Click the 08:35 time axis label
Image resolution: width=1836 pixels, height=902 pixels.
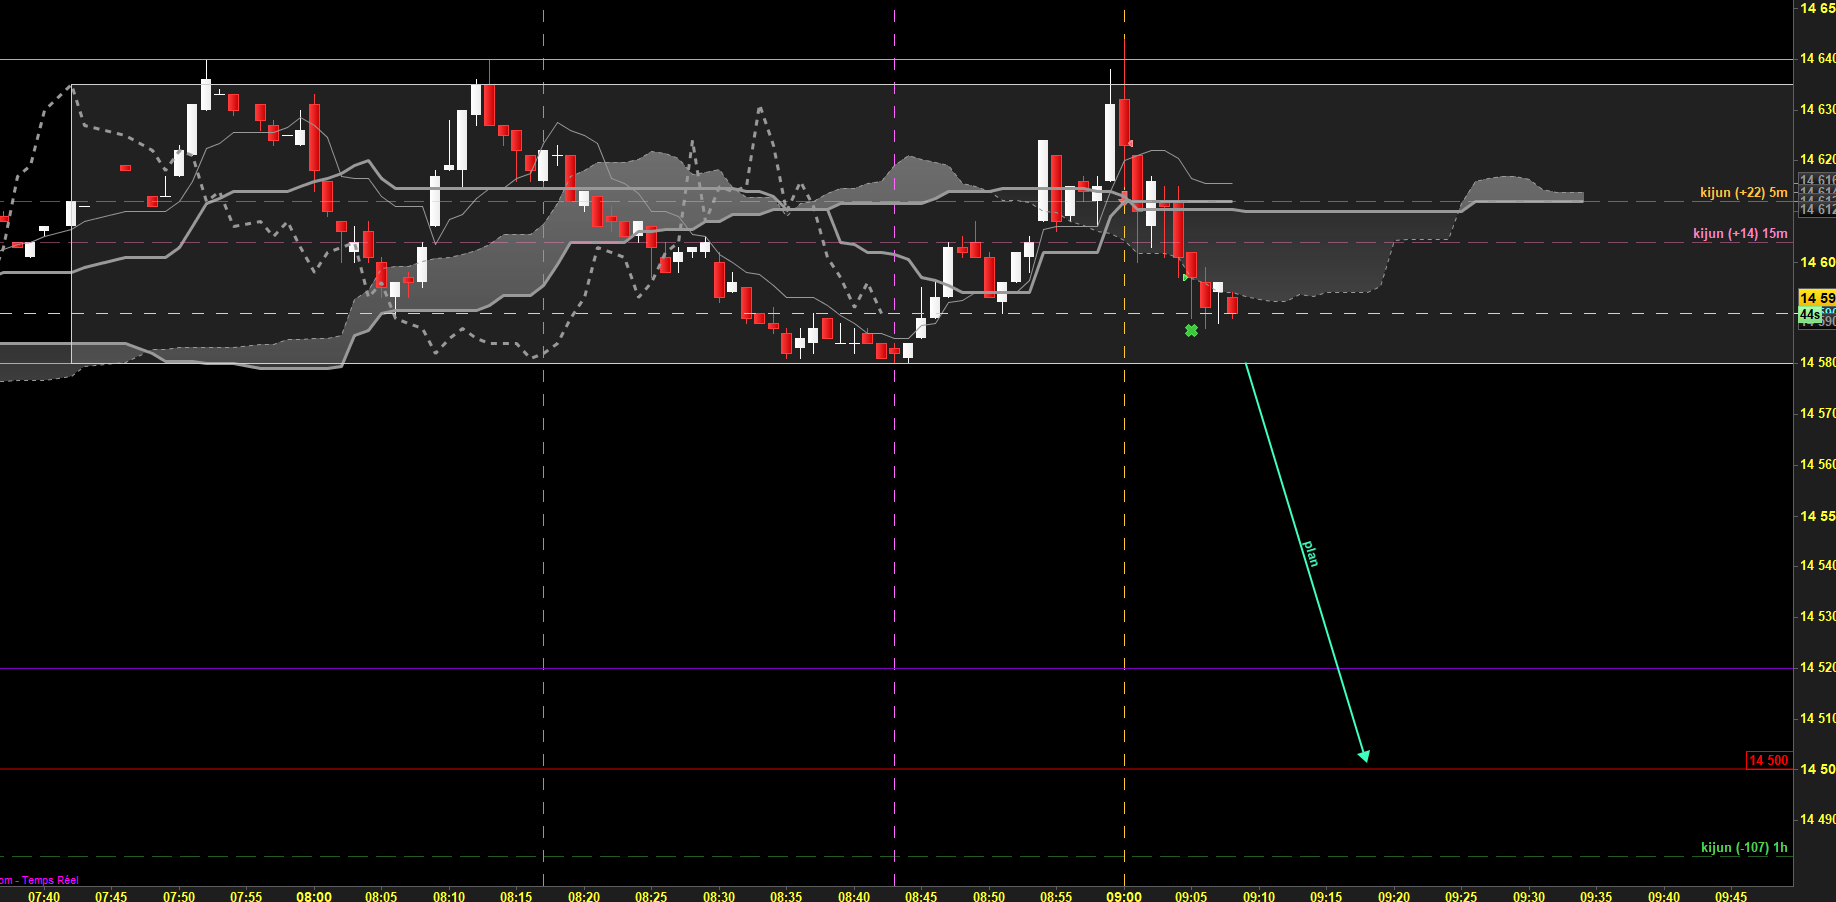786,896
